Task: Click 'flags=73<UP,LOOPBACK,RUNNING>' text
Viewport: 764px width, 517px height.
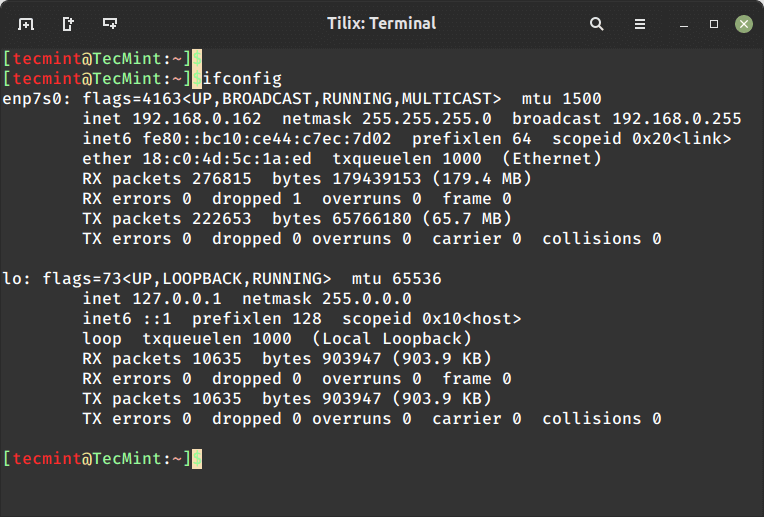Action: [x=187, y=279]
